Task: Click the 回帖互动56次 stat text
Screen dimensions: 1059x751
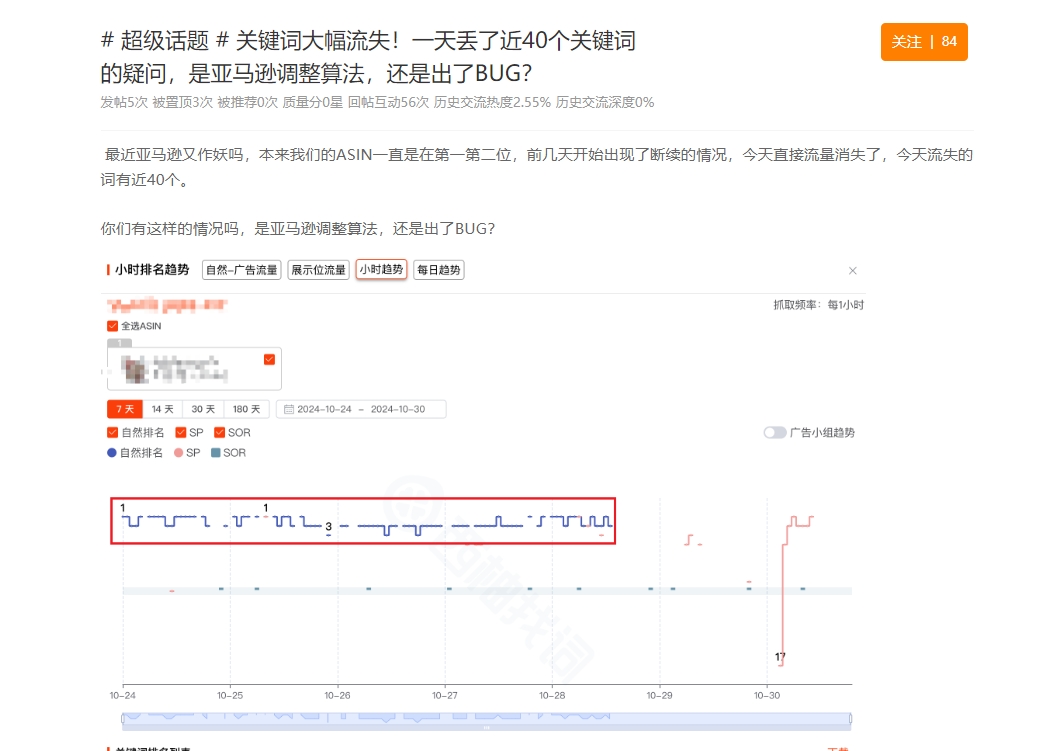Action: tap(388, 102)
